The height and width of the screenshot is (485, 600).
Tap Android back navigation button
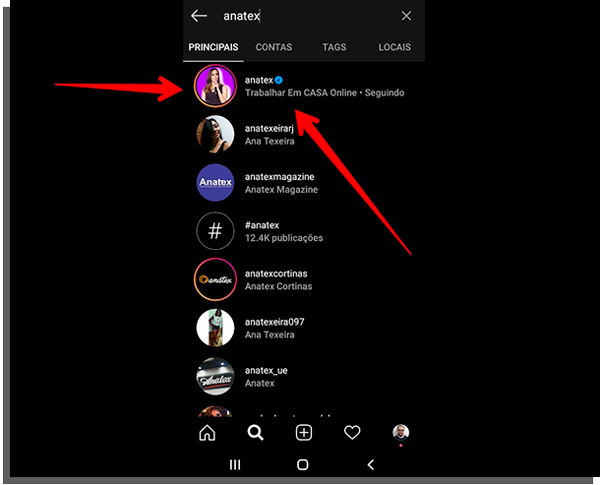[370, 465]
